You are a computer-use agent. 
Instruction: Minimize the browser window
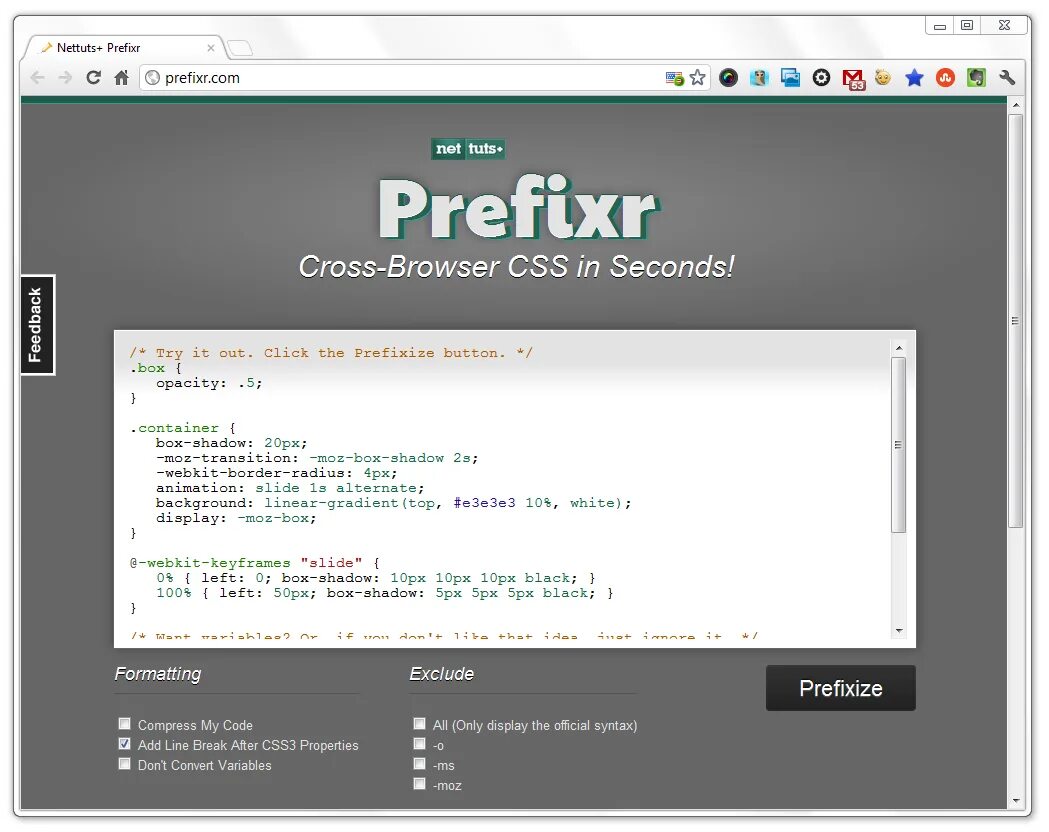[x=939, y=26]
